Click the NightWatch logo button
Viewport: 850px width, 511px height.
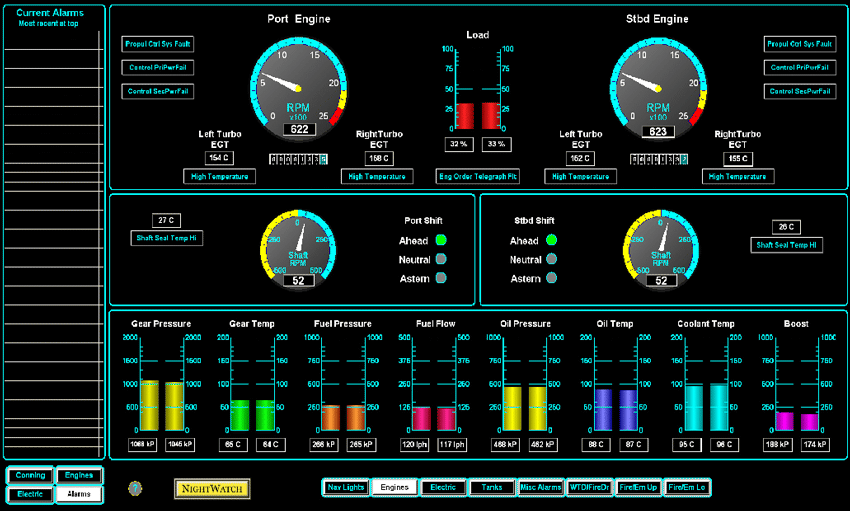coord(211,488)
